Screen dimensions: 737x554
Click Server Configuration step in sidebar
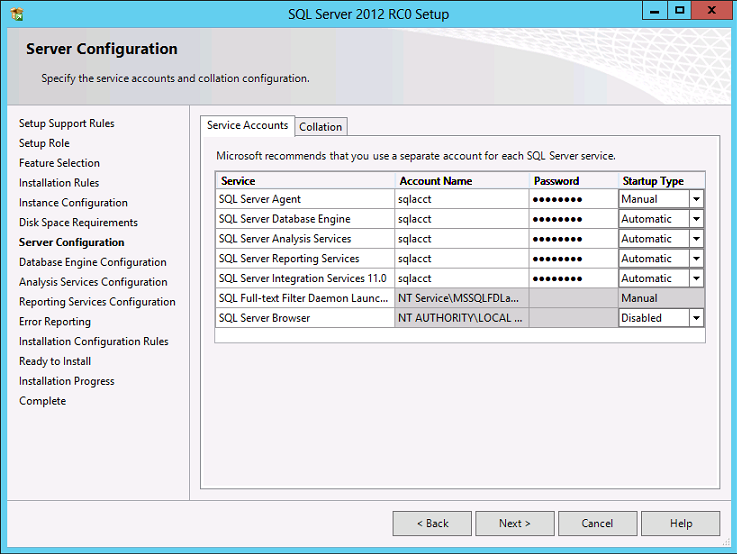(71, 242)
